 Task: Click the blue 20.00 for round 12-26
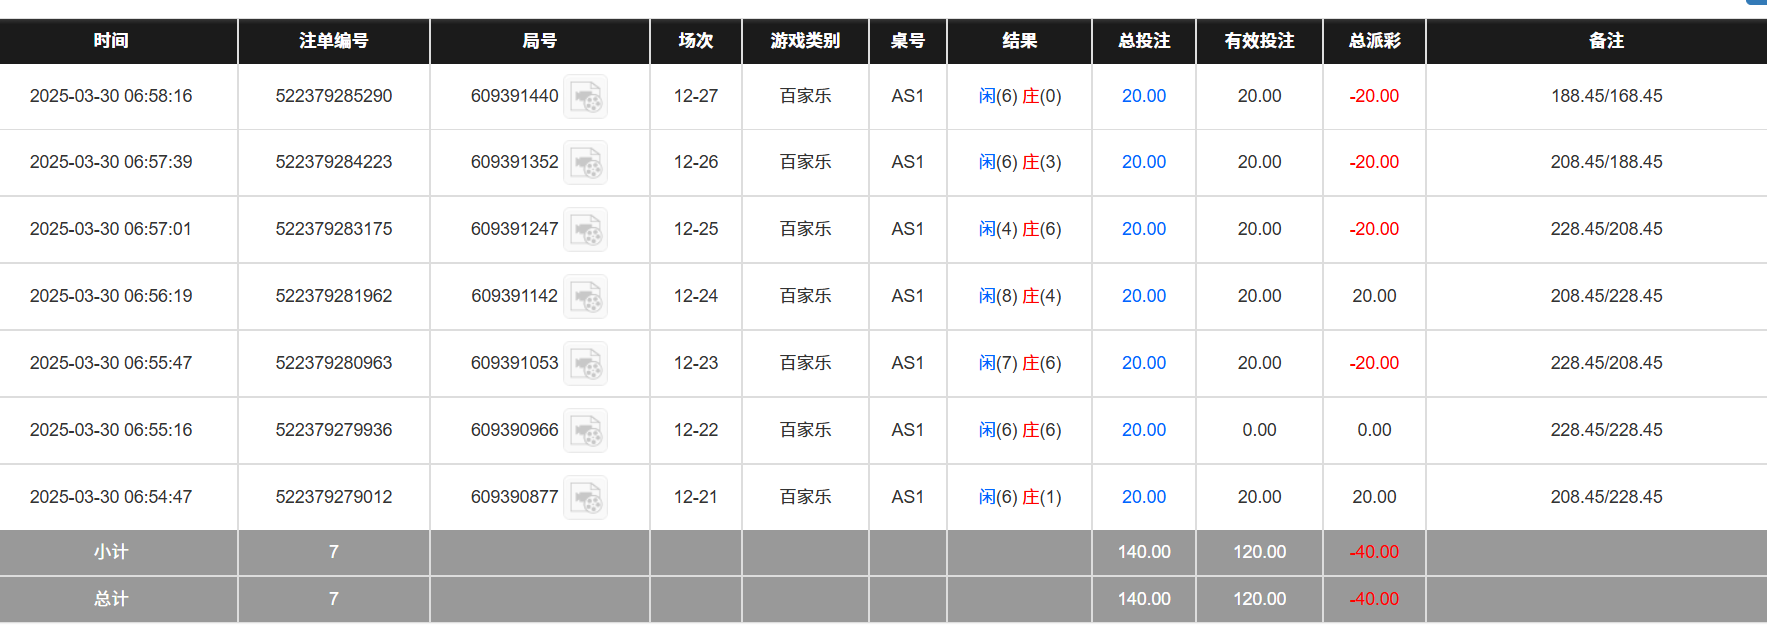coord(1143,162)
